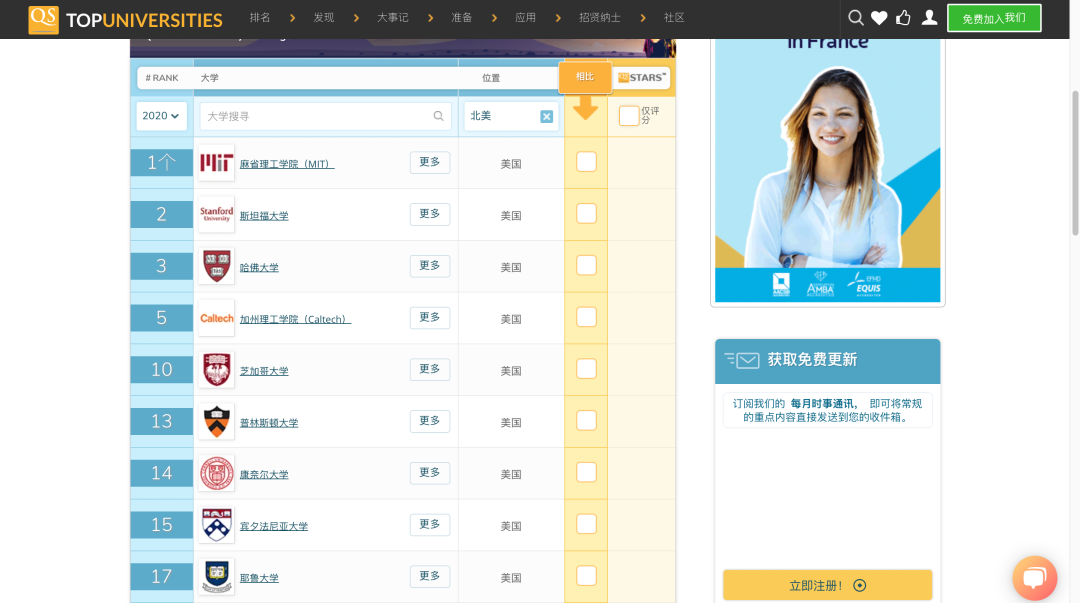Screen dimensions: 1080x603
Task: Expand 更多 for 耶鲁大学
Action: click(x=430, y=575)
